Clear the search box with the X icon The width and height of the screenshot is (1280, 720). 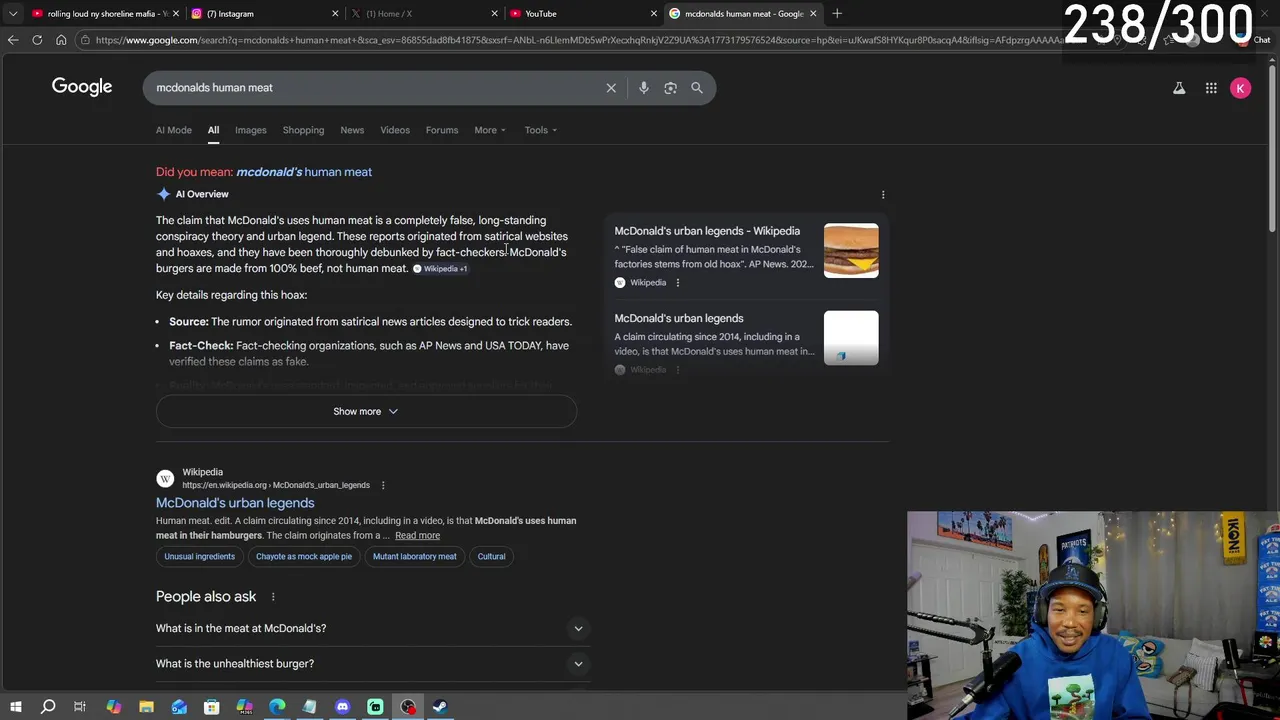pyautogui.click(x=611, y=88)
